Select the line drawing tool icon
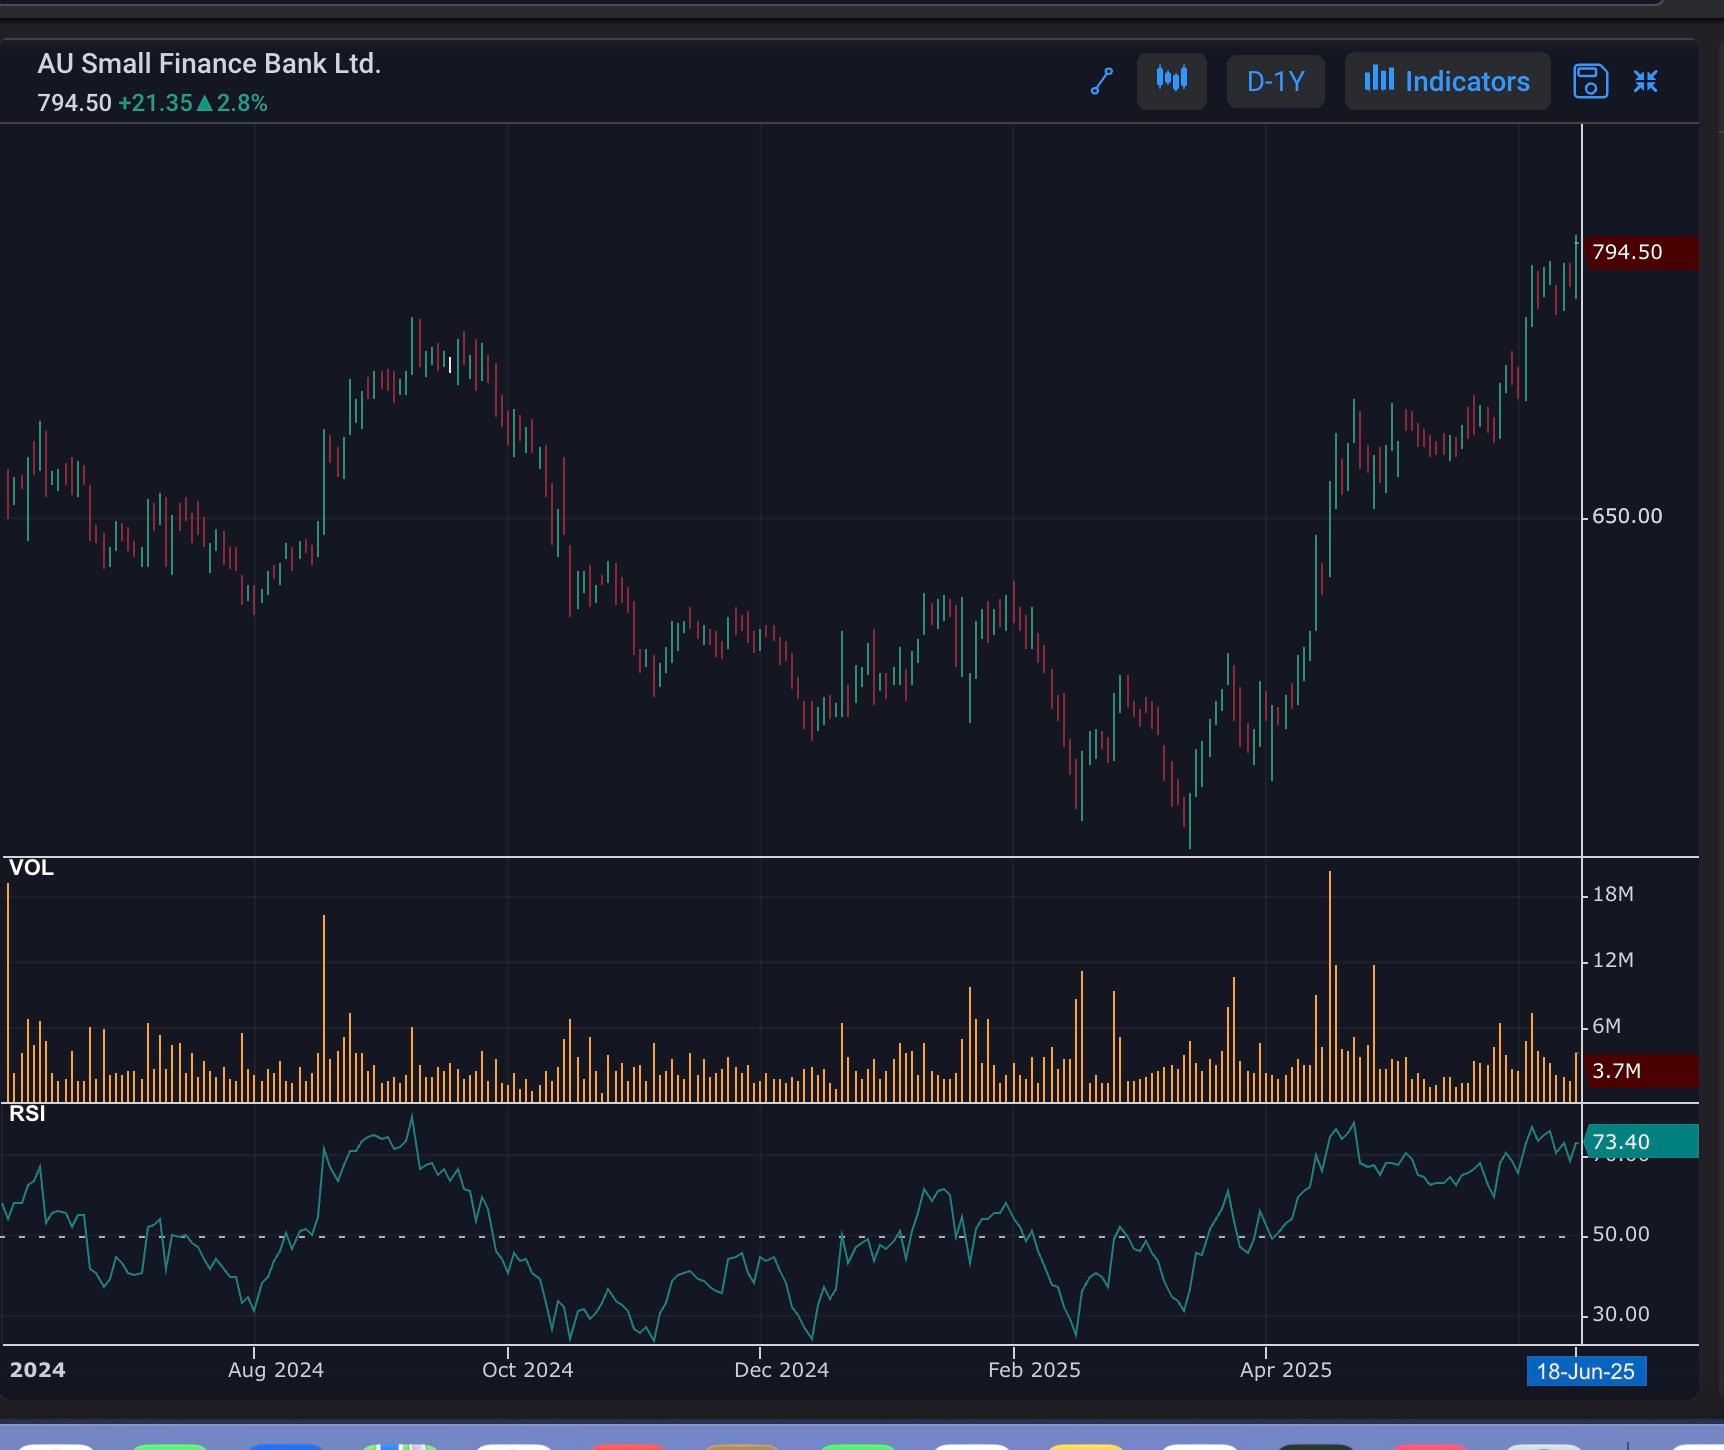Viewport: 1724px width, 1450px height. pyautogui.click(x=1101, y=81)
